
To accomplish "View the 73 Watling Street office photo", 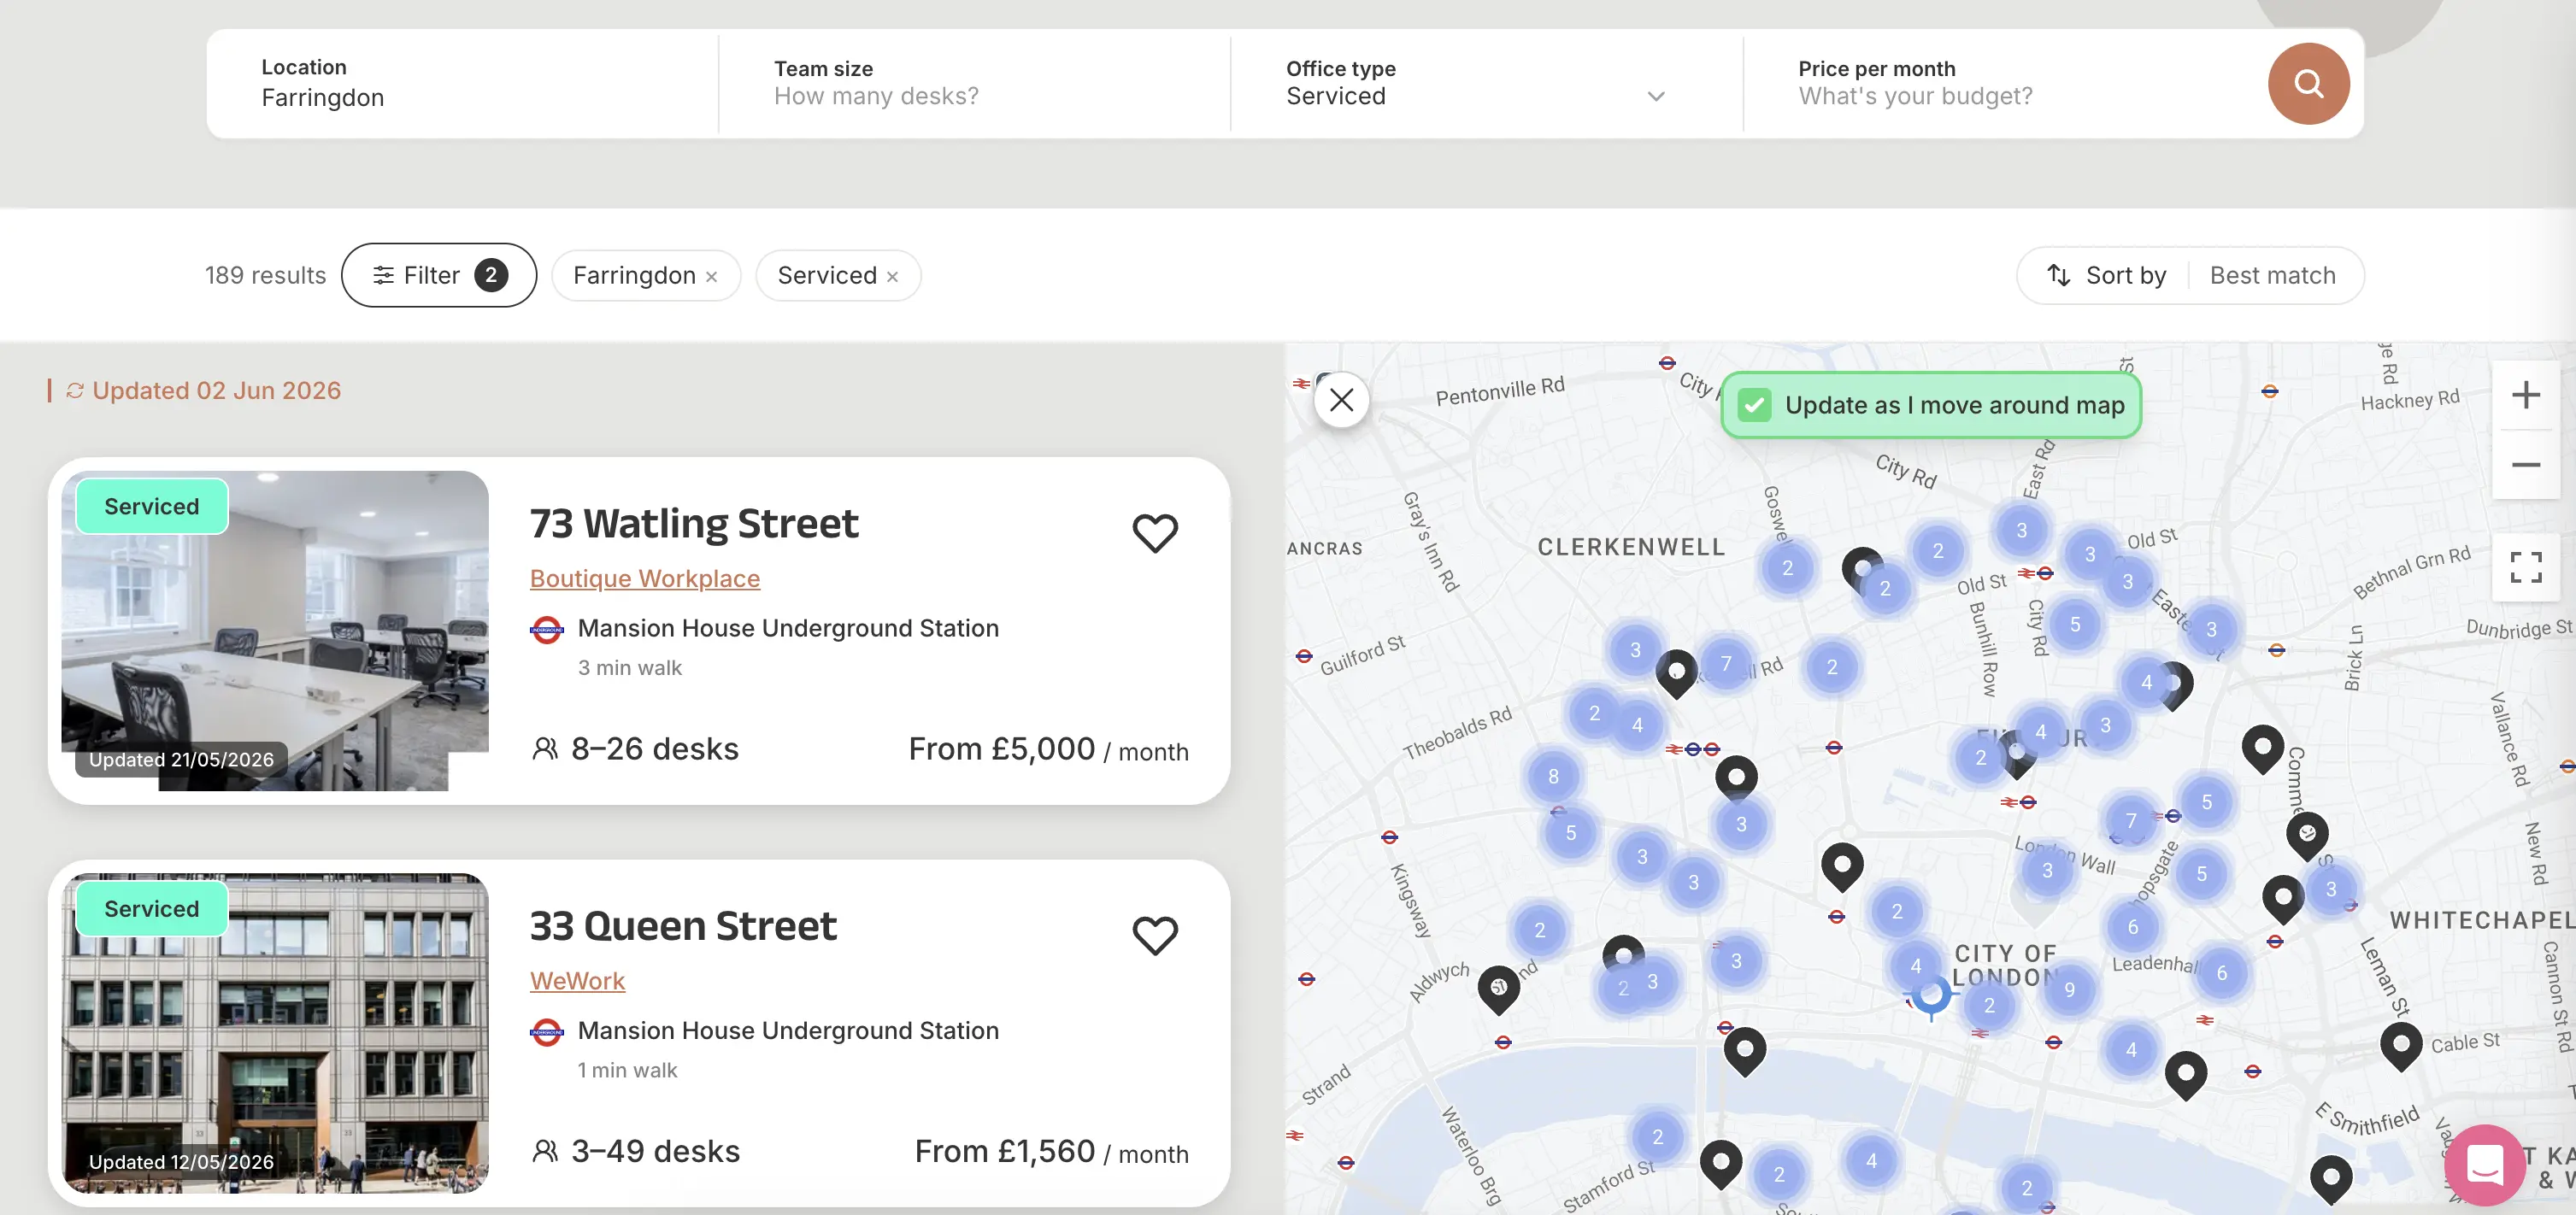I will pos(275,631).
